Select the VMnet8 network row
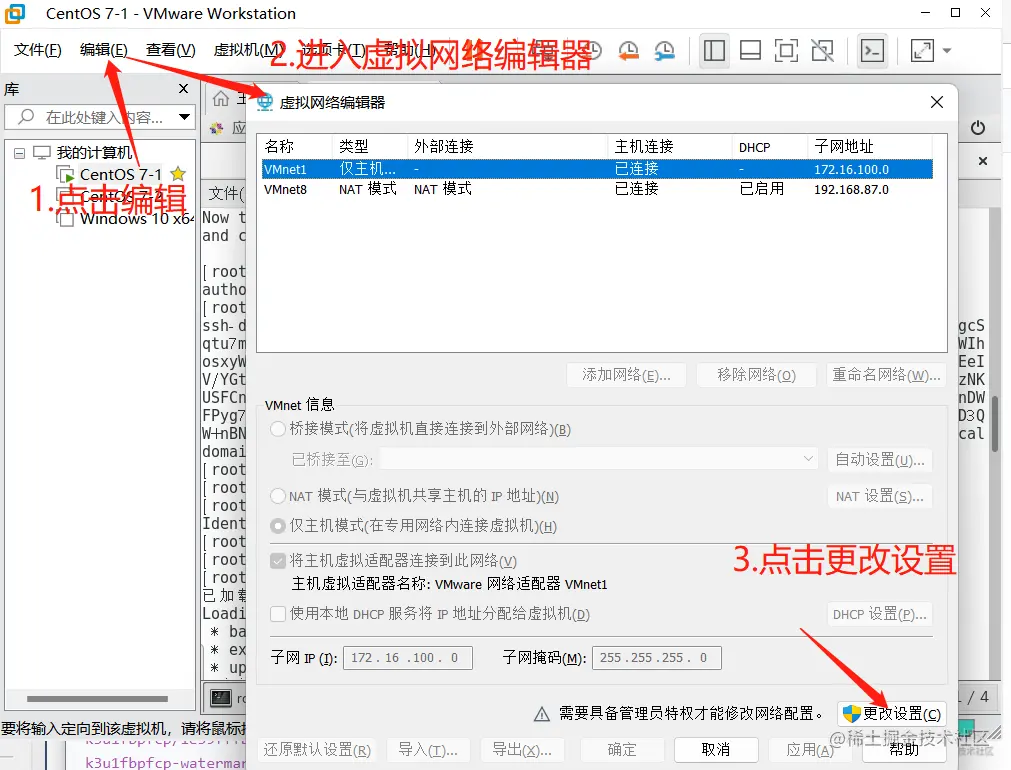The width and height of the screenshot is (1011, 770). click(597, 189)
